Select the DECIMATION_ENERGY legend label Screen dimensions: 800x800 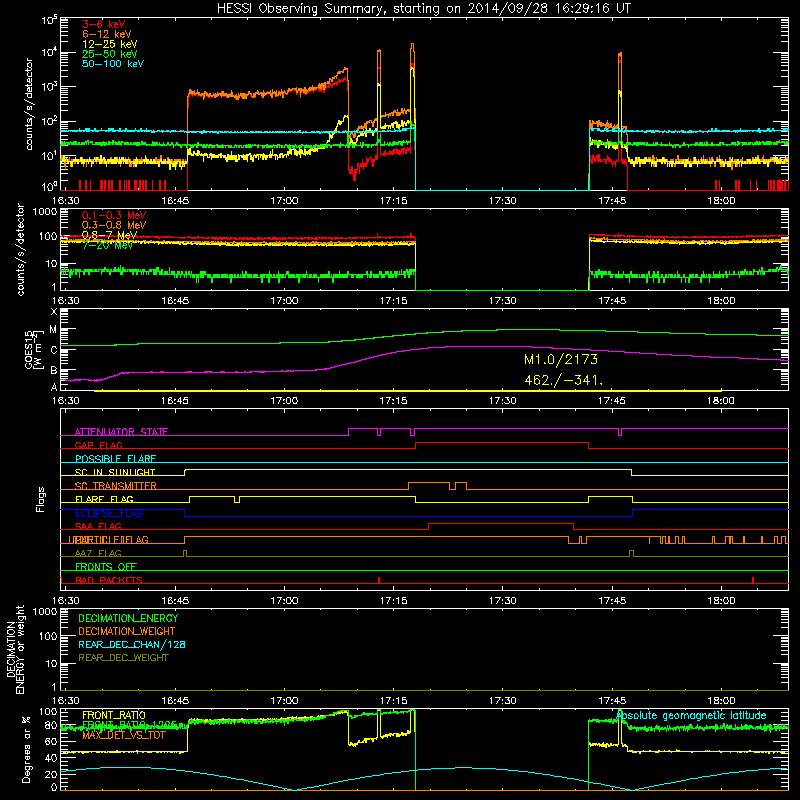click(128, 618)
